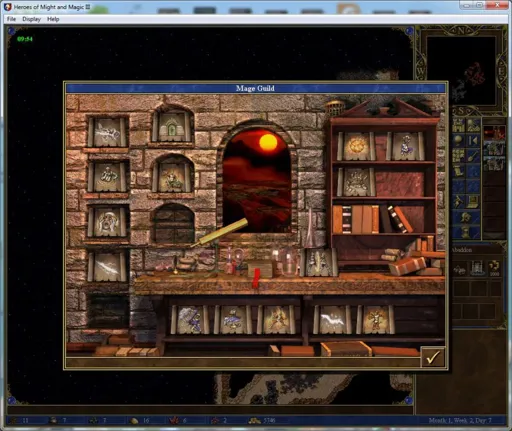The height and width of the screenshot is (431, 512).
Task: Click the second scroll in bottom desk row
Action: (x=233, y=320)
